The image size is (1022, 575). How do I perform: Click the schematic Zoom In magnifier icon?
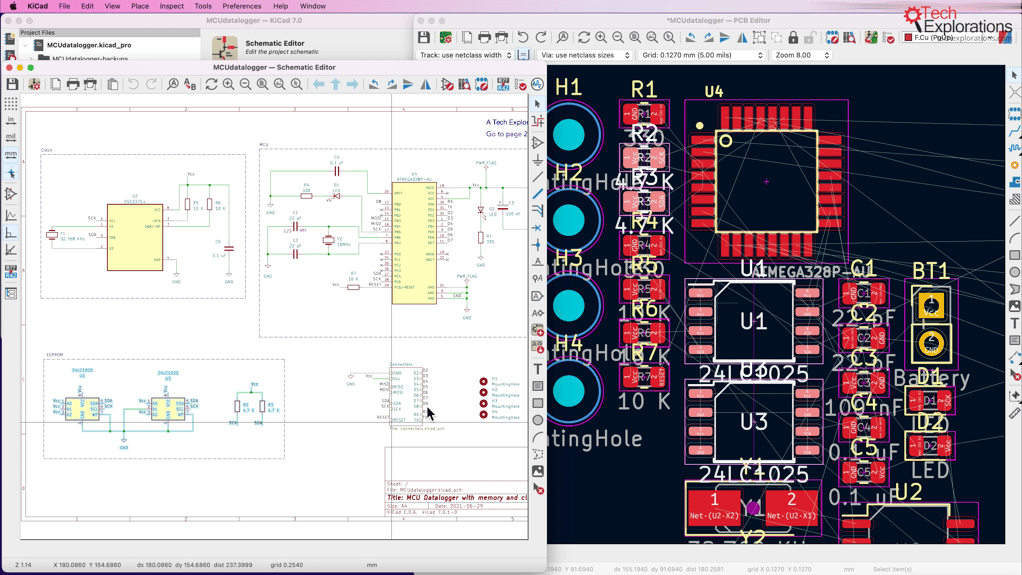[228, 85]
